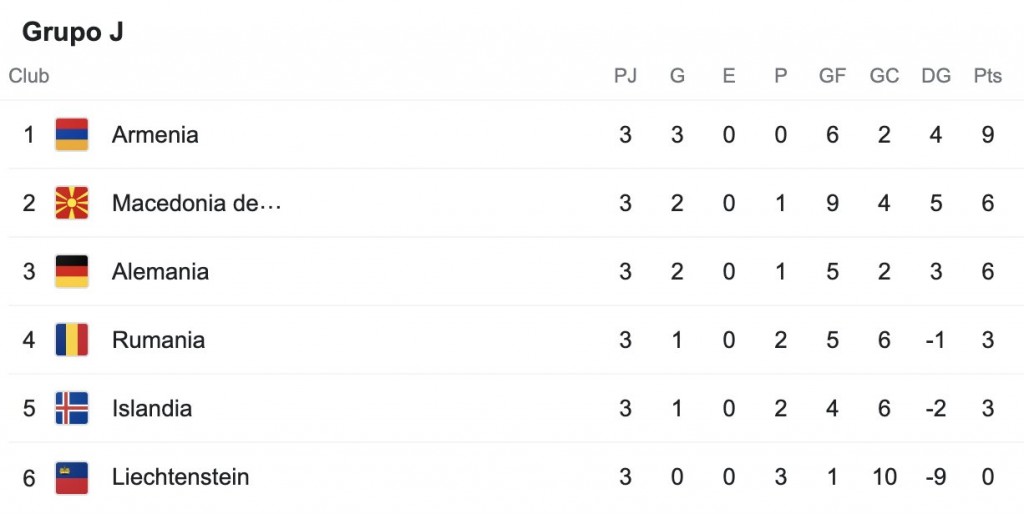Open the Islandia team entry

tap(152, 408)
